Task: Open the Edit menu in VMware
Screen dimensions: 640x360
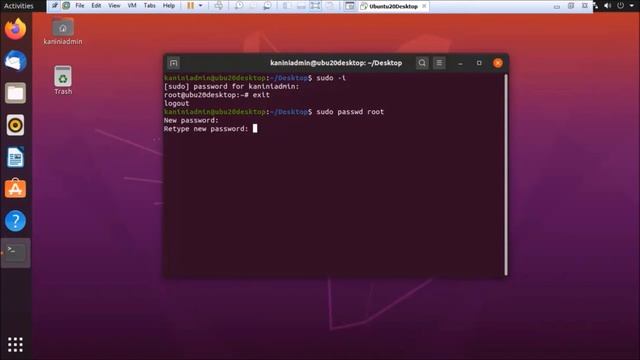Action: [x=96, y=6]
